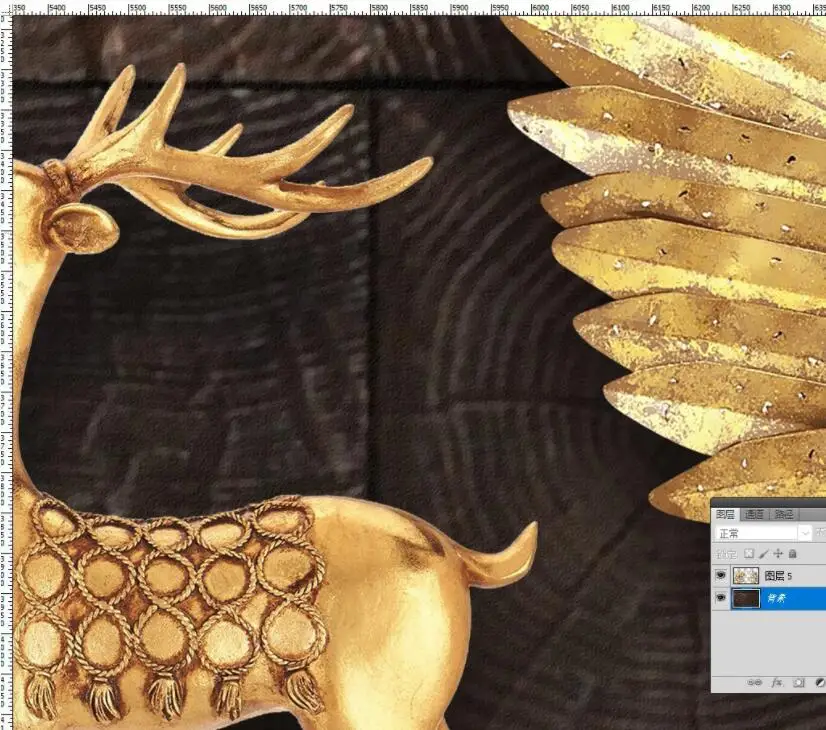Add a layer mask icon
Viewport: 826px width, 730px height.
tap(799, 683)
